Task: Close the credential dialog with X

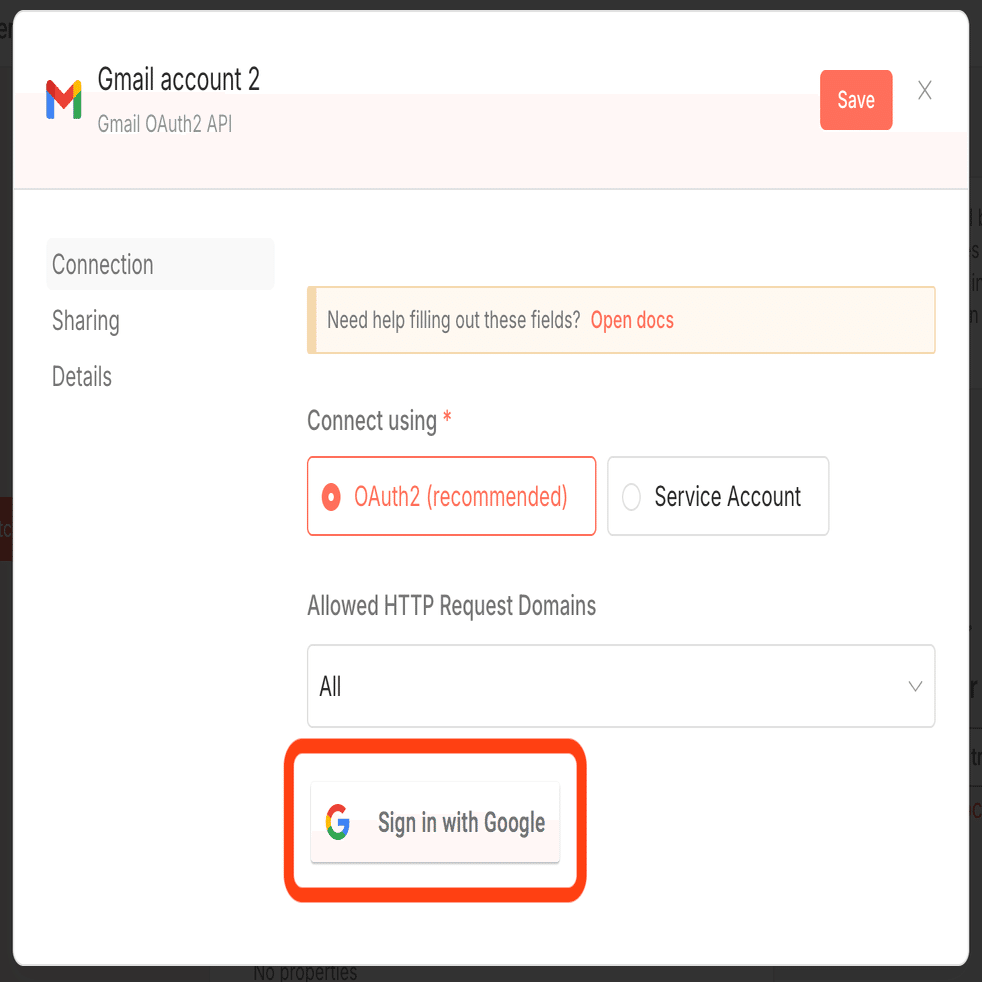Action: tap(925, 91)
